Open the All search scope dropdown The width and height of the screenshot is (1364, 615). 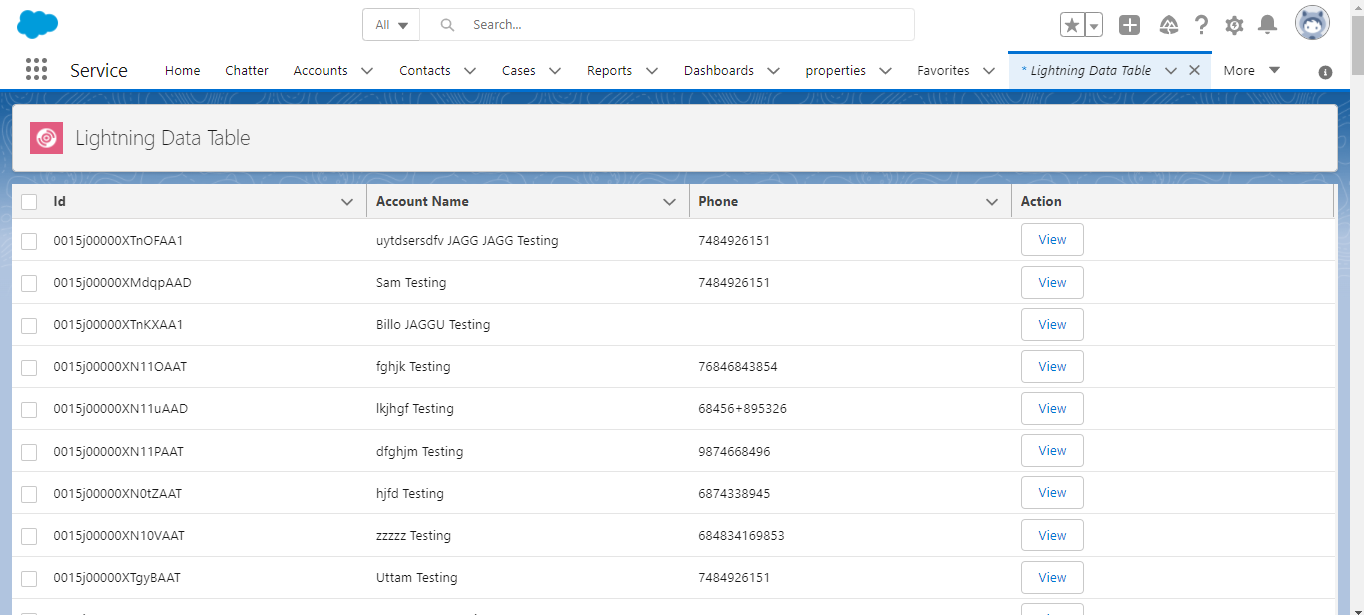390,24
